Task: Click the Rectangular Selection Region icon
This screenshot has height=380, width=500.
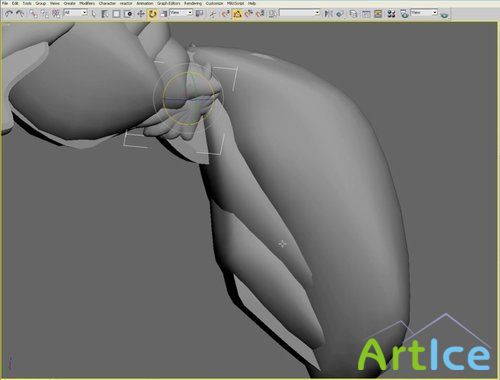Action: point(116,14)
